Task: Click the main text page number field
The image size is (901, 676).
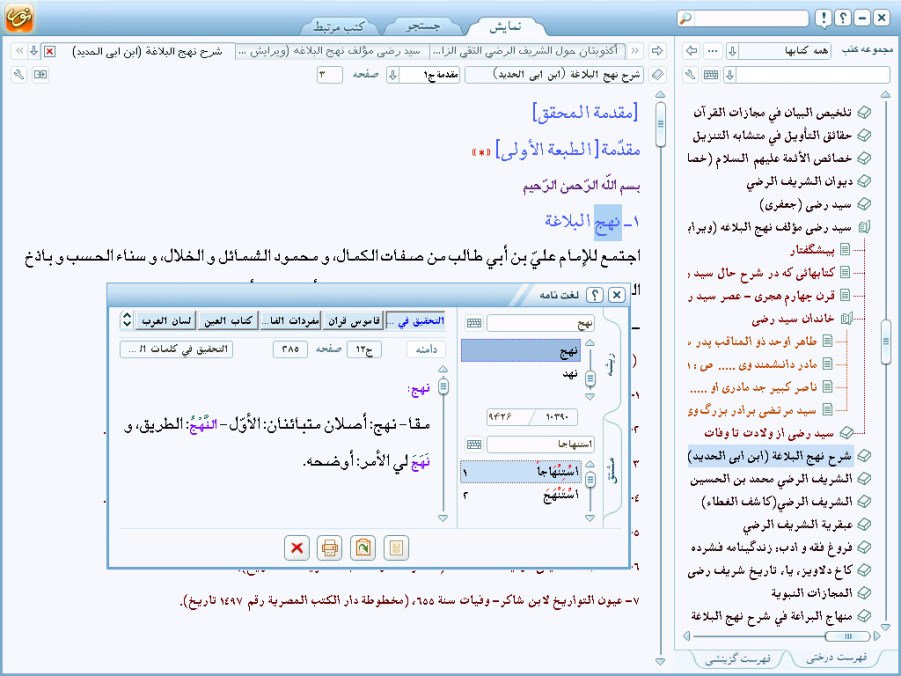Action: (x=329, y=75)
